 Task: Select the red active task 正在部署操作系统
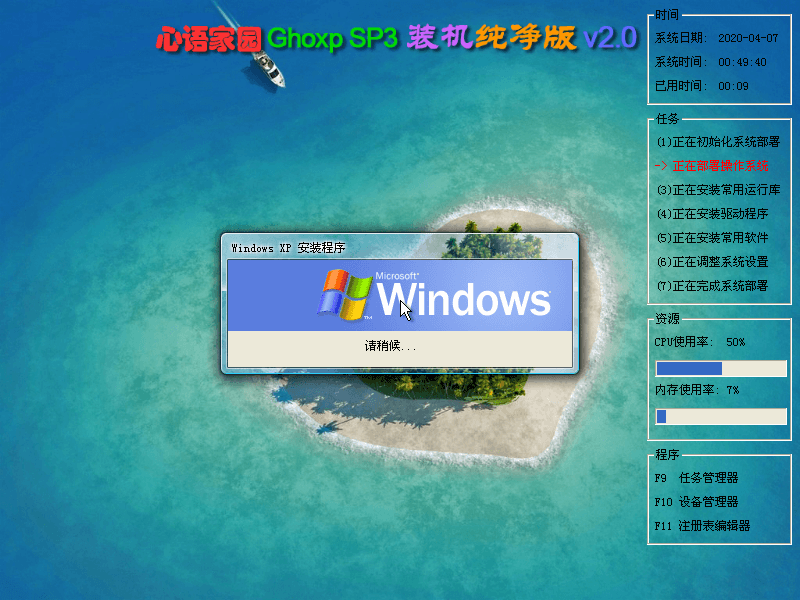[x=712, y=166]
